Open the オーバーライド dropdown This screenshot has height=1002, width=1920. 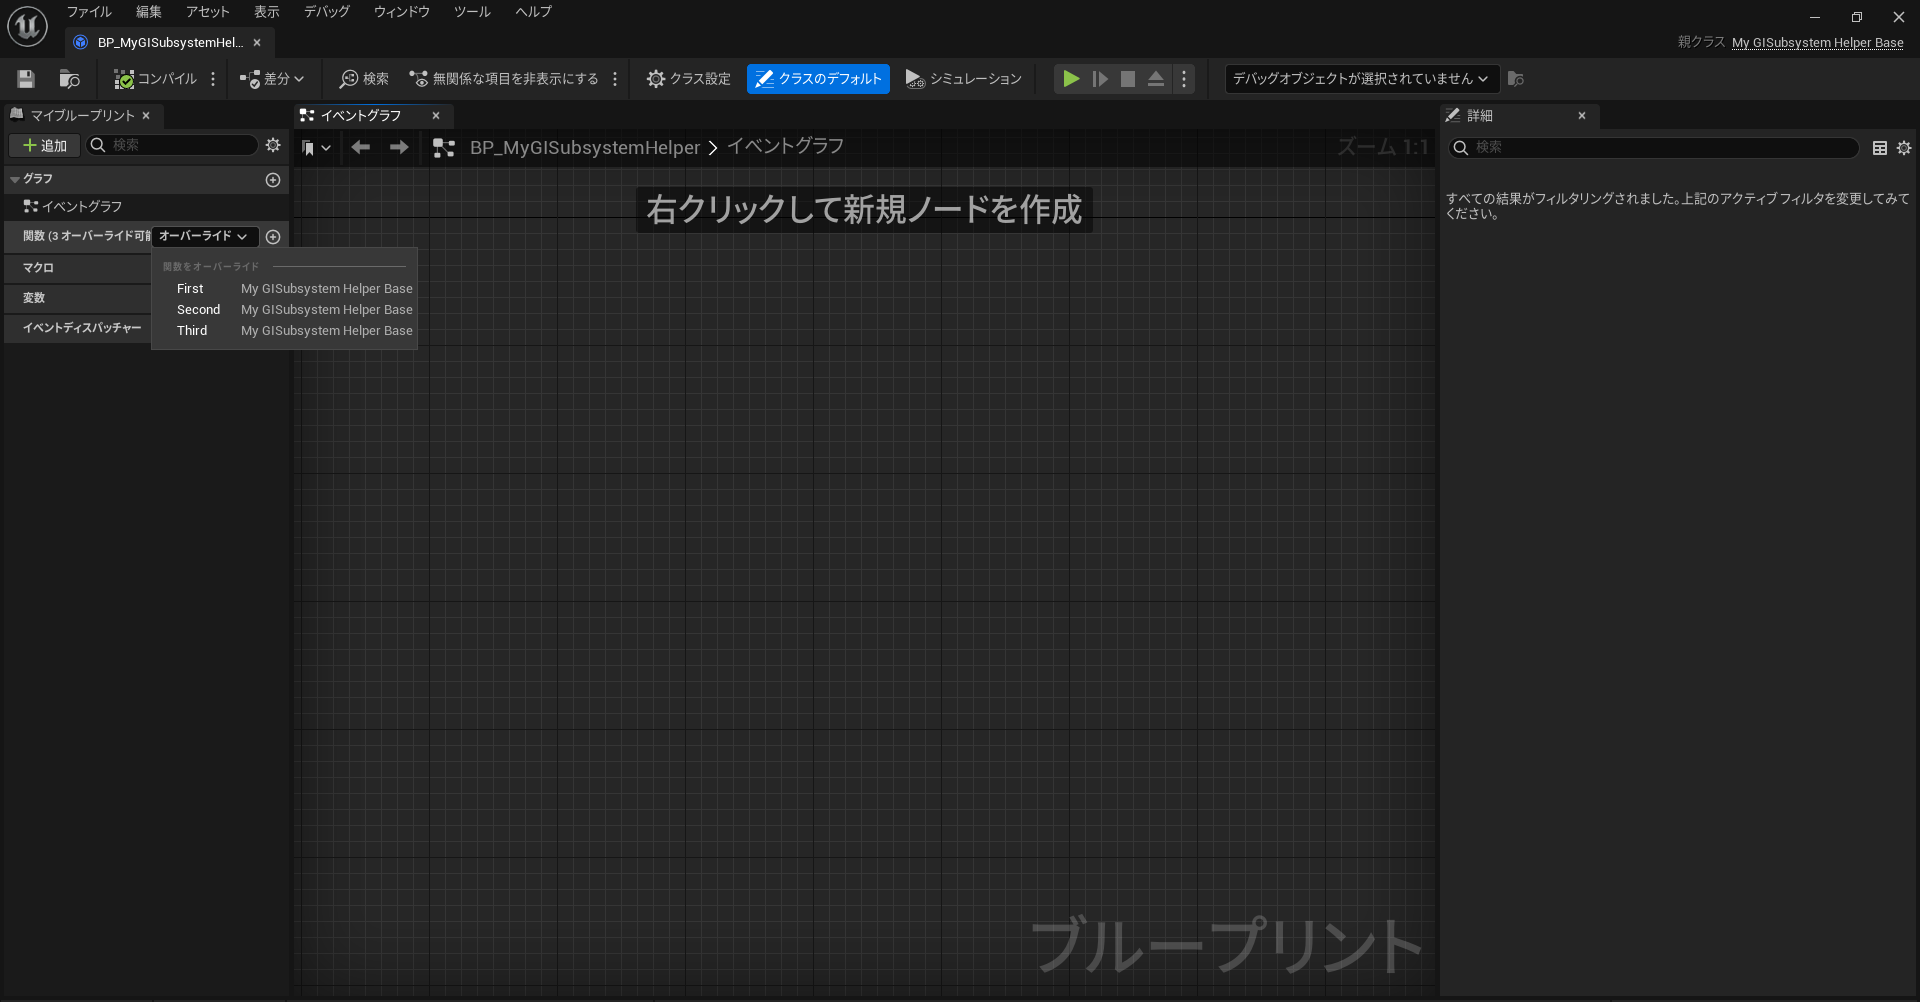pos(204,237)
